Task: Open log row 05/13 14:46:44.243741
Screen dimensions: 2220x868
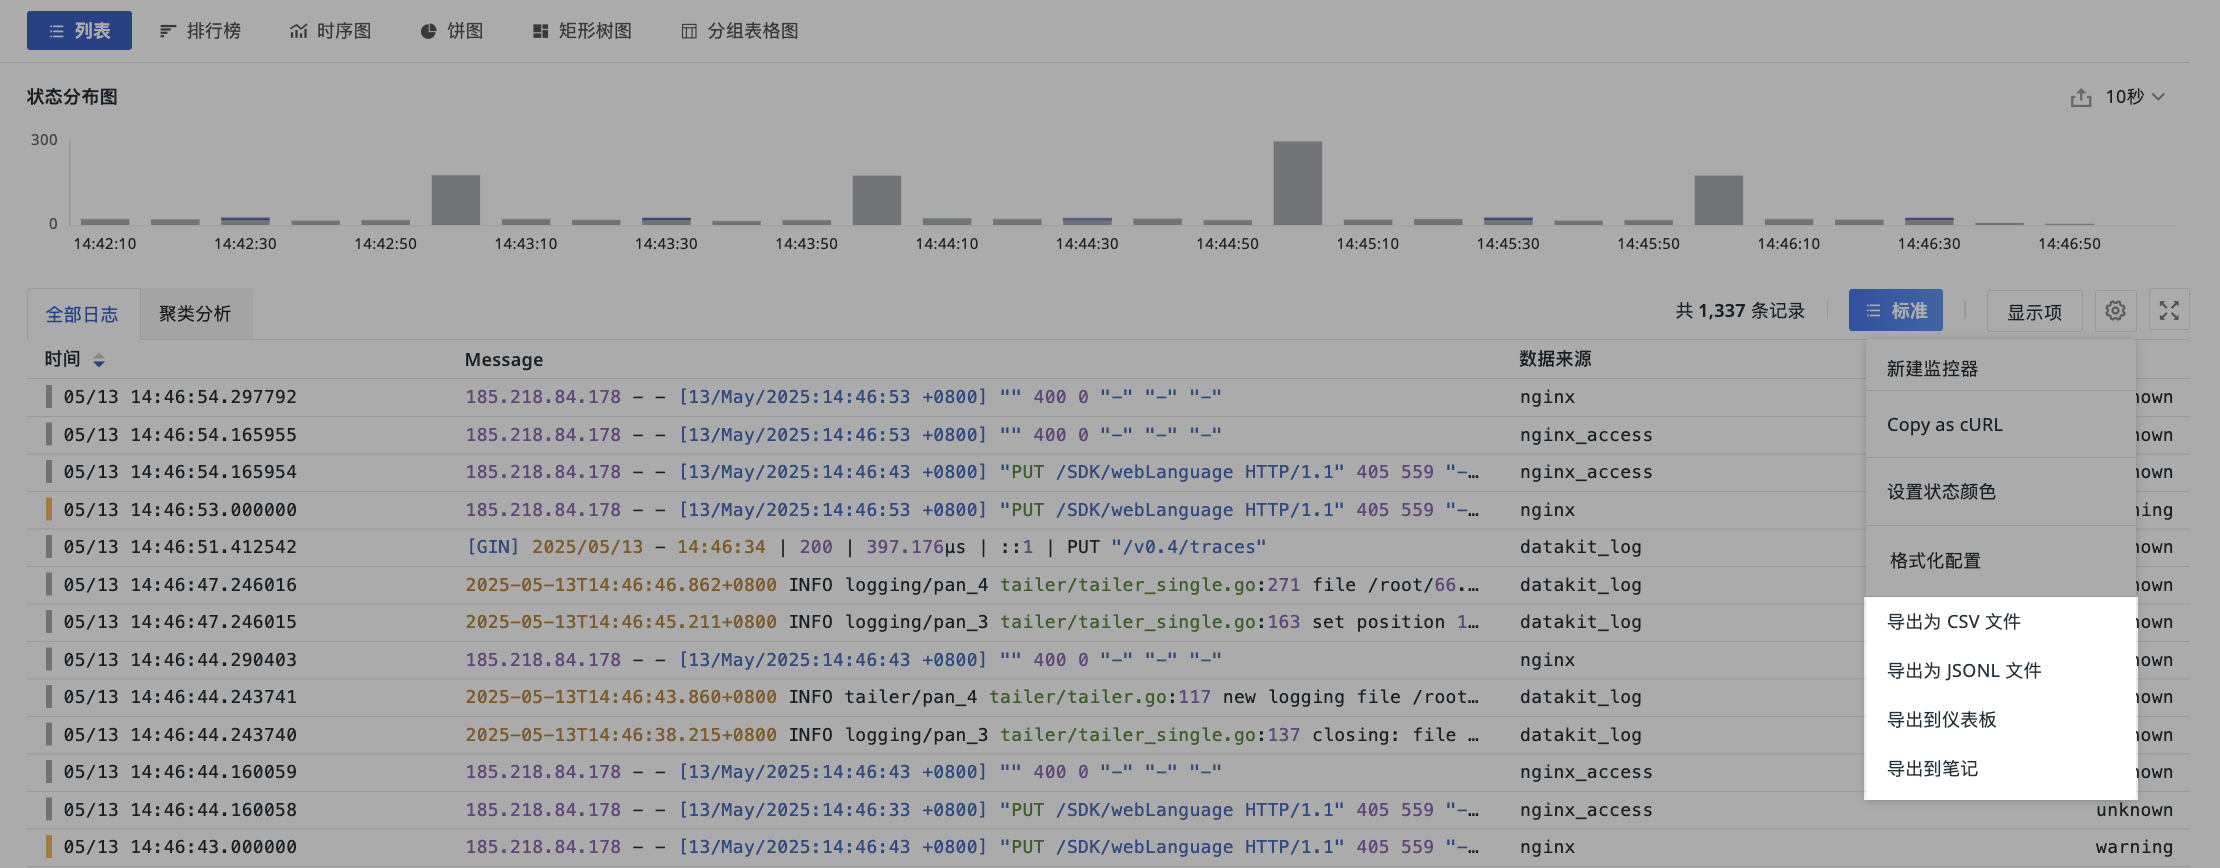Action: pos(1108,697)
